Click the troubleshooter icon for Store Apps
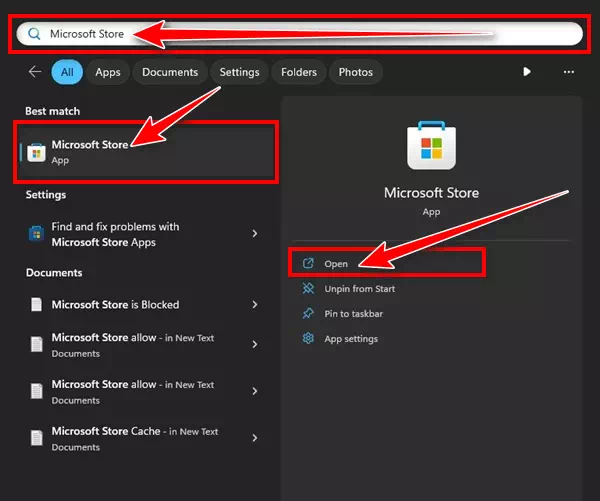Image resolution: width=600 pixels, height=501 pixels. tap(36, 234)
